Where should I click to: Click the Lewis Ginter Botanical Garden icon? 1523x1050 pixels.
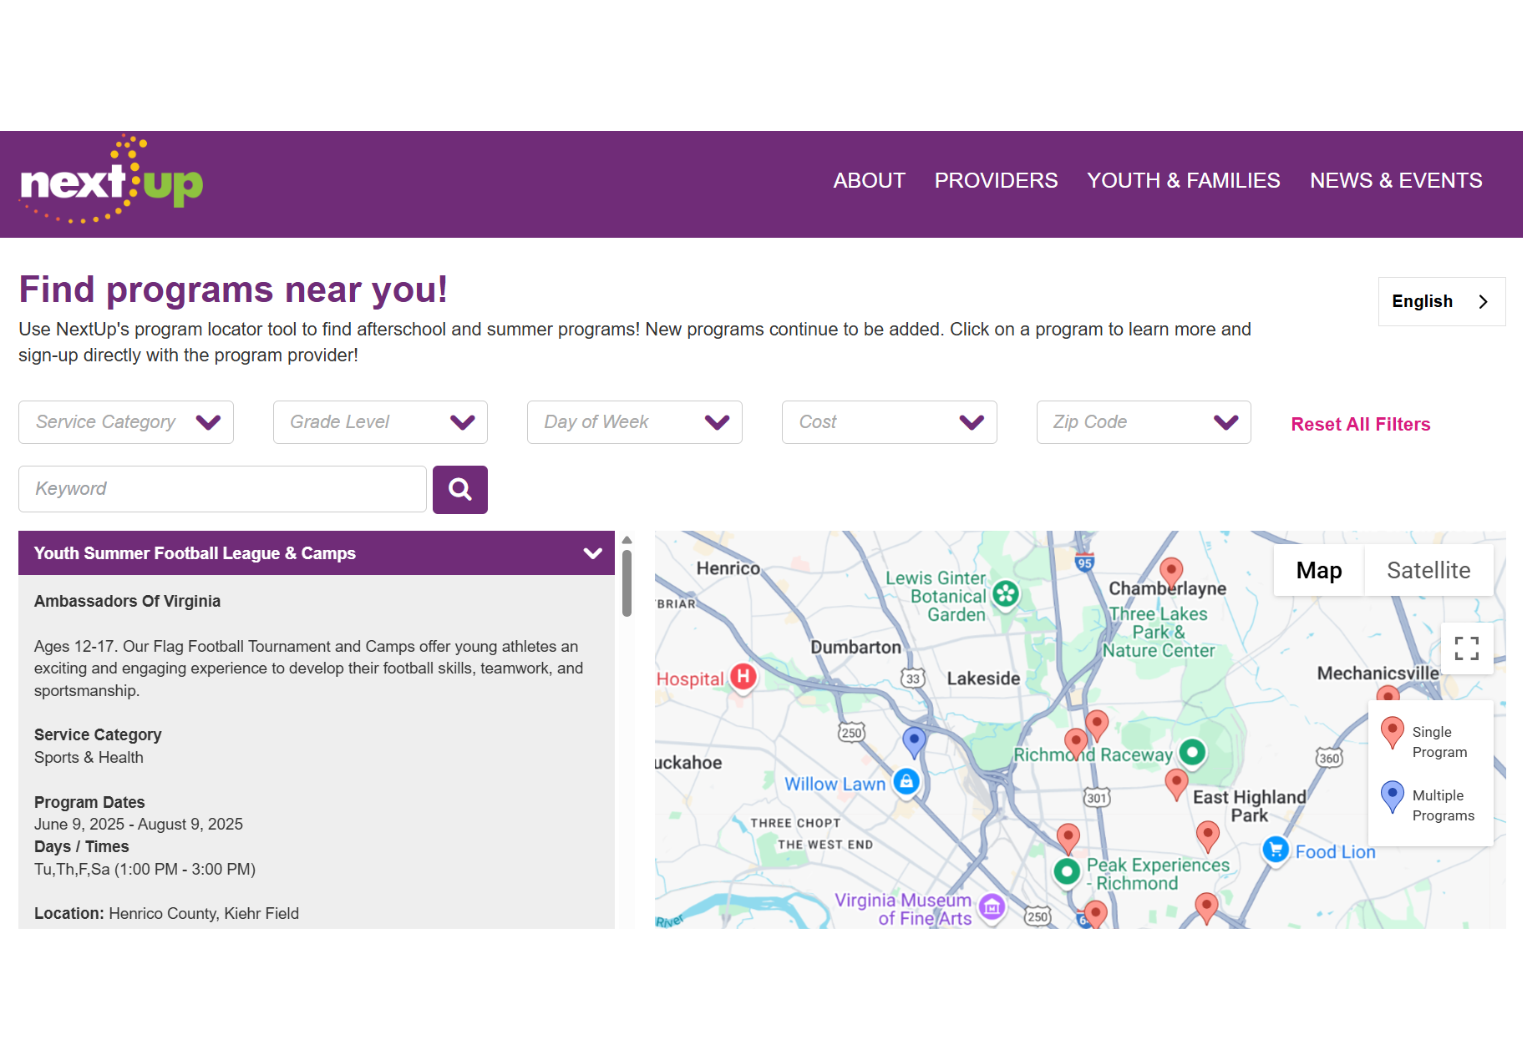pos(1003,595)
